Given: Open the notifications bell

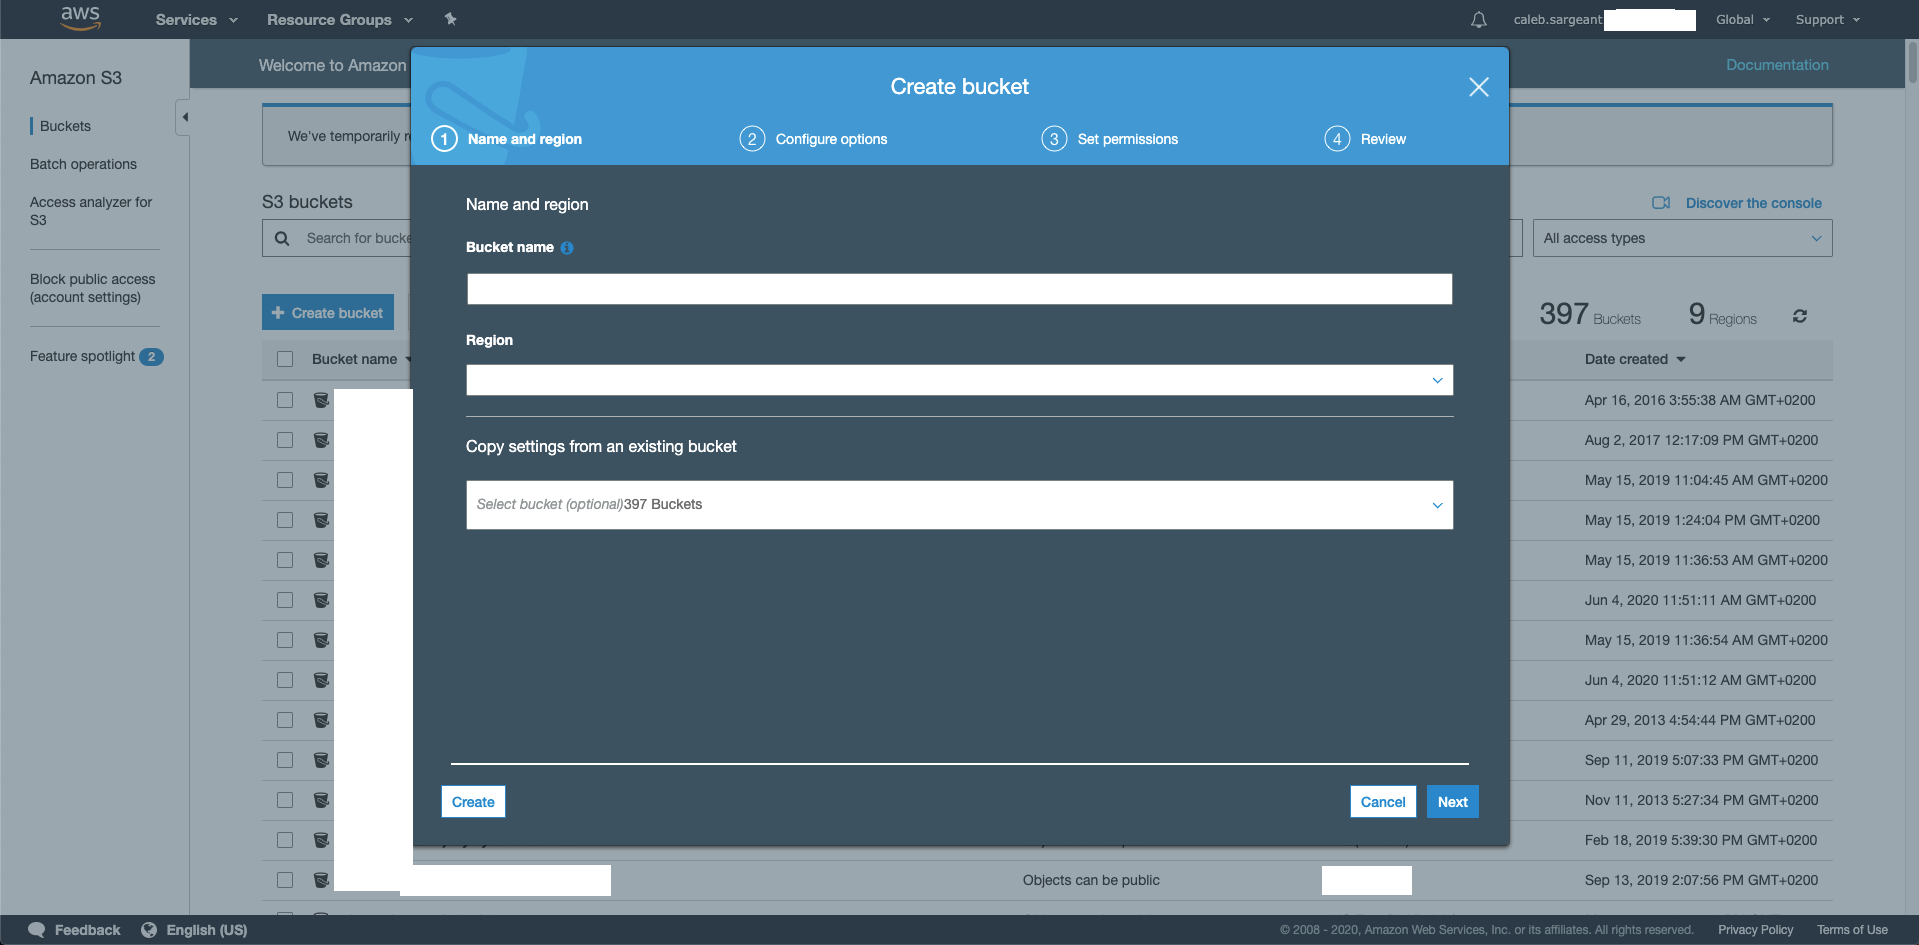Looking at the screenshot, I should (x=1479, y=20).
